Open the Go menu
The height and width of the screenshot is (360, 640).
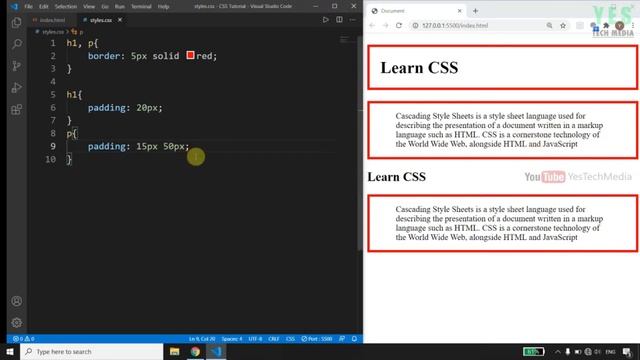105,7
